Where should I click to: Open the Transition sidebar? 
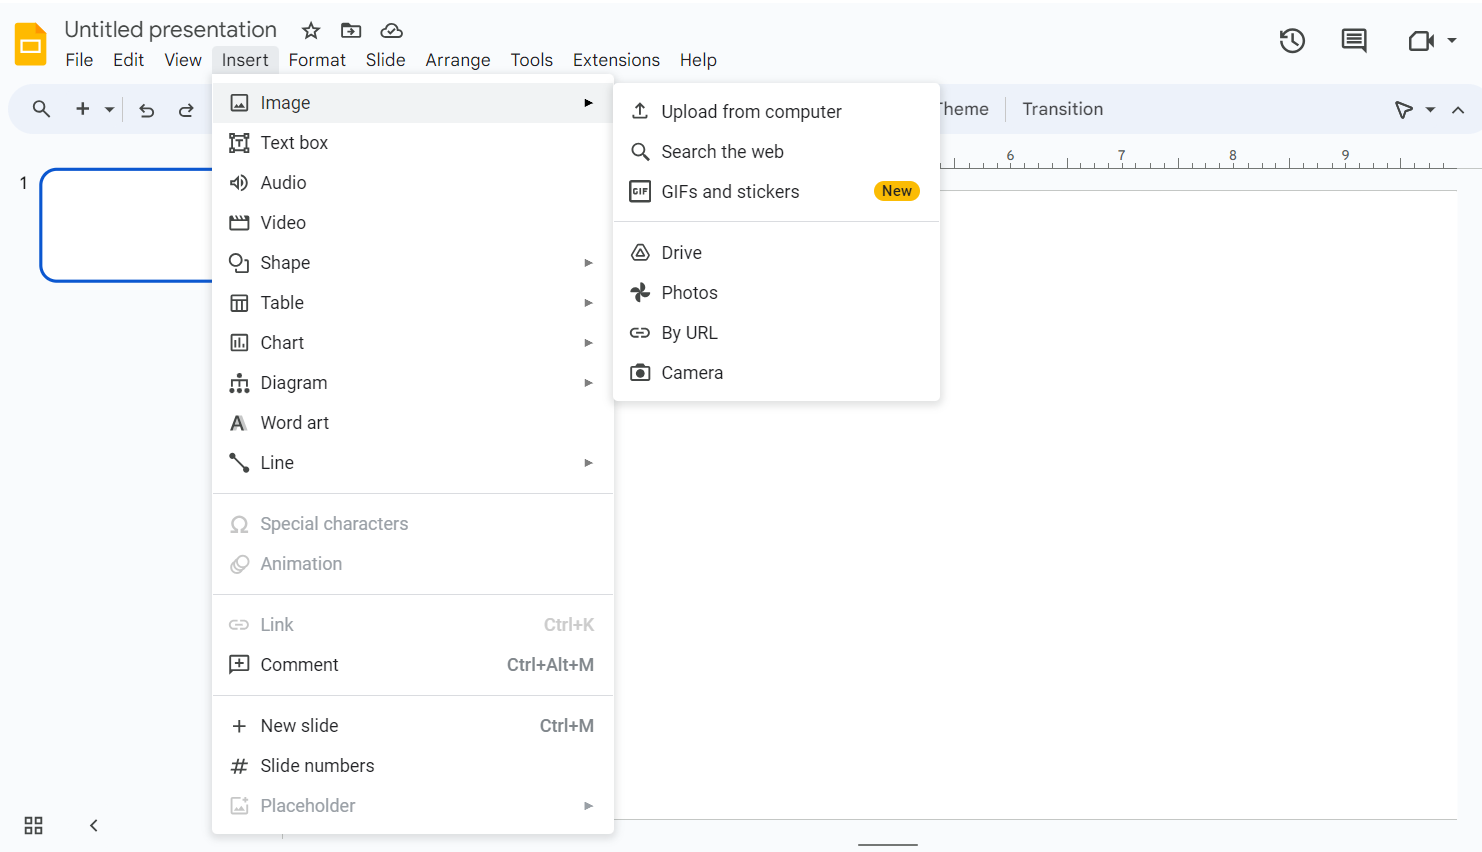(x=1062, y=109)
